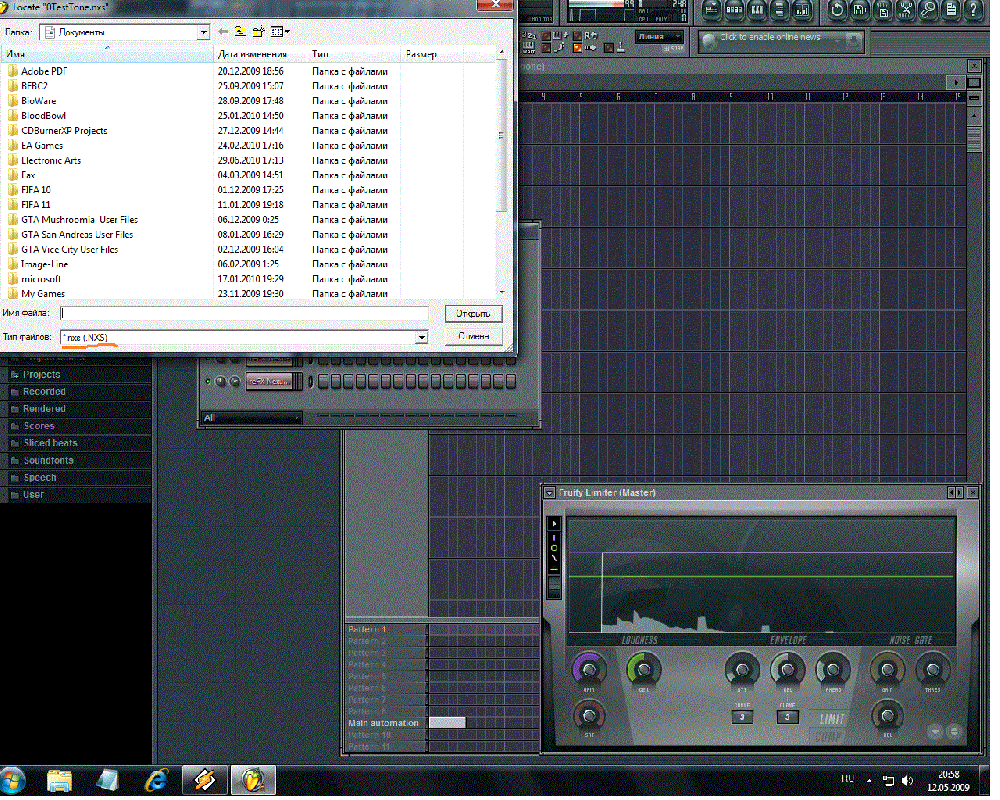This screenshot has width=1000, height=800.
Task: Click the Открыть button
Action: tap(474, 315)
